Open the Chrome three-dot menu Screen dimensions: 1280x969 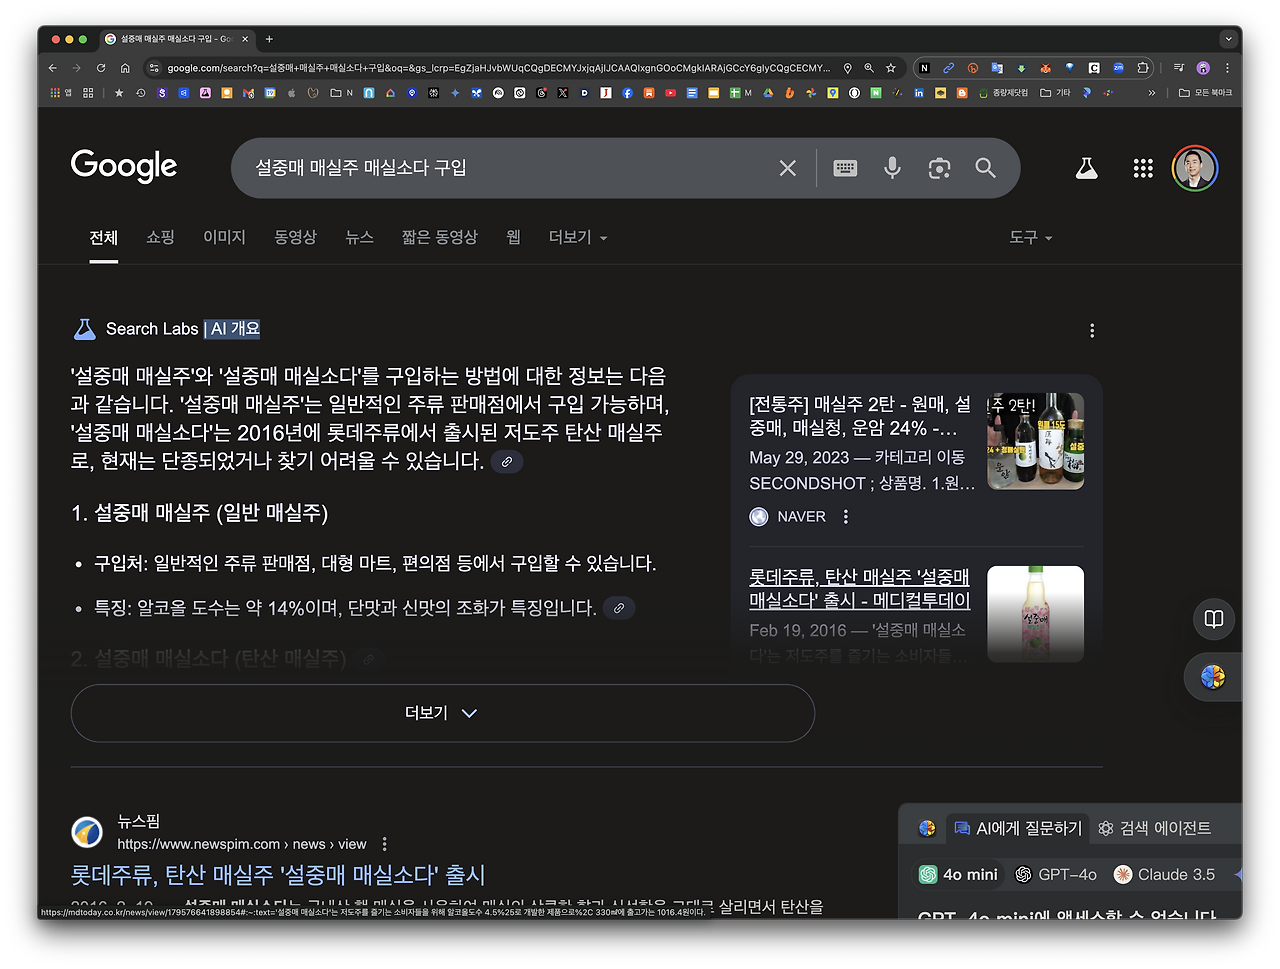coord(1227,68)
